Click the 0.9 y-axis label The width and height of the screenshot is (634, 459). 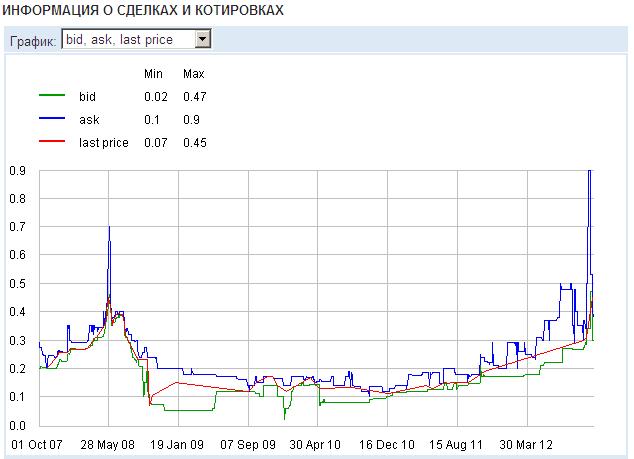pos(17,171)
